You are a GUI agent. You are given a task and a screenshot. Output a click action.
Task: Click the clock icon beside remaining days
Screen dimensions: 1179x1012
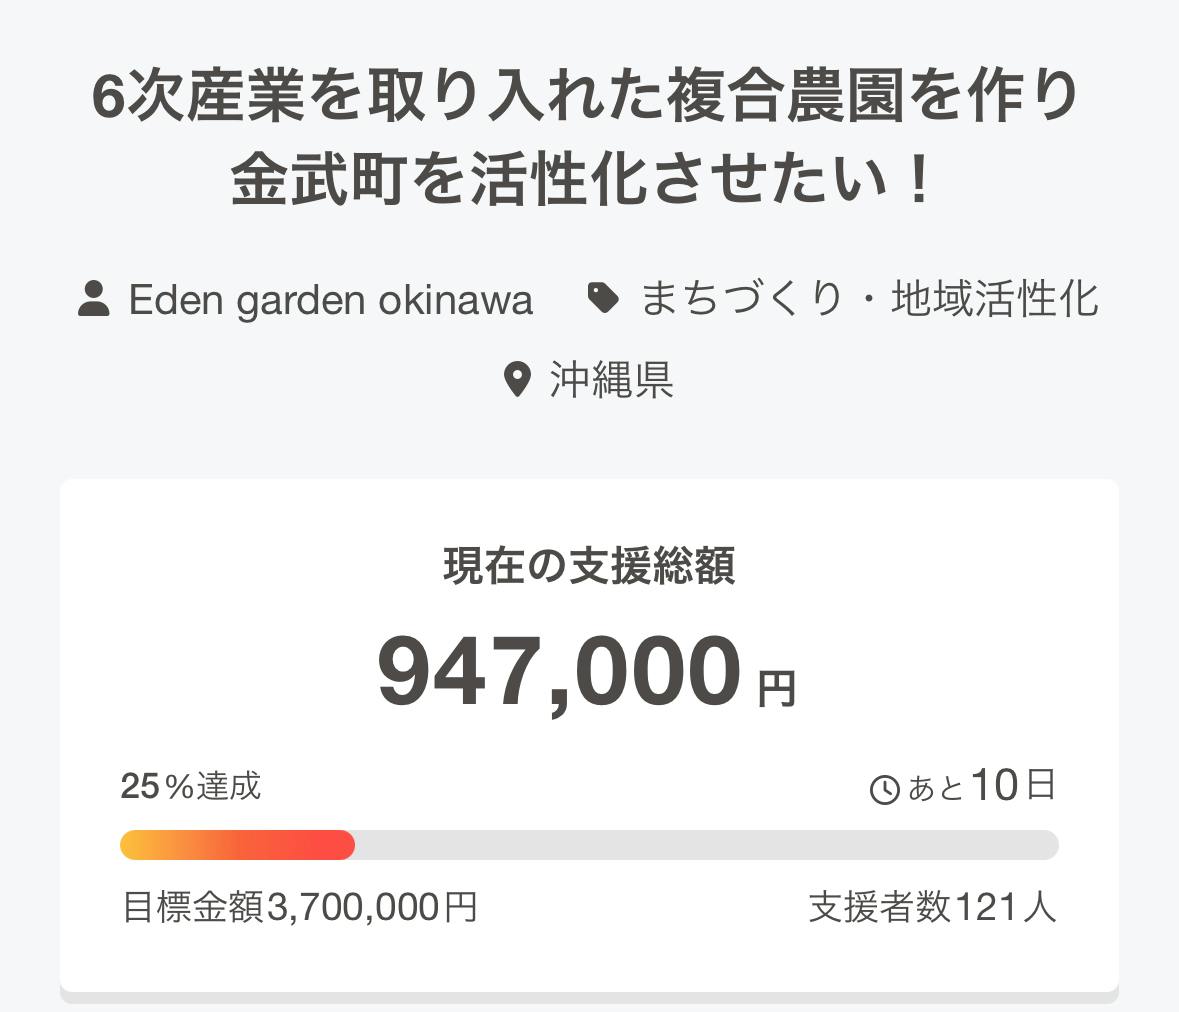point(885,790)
